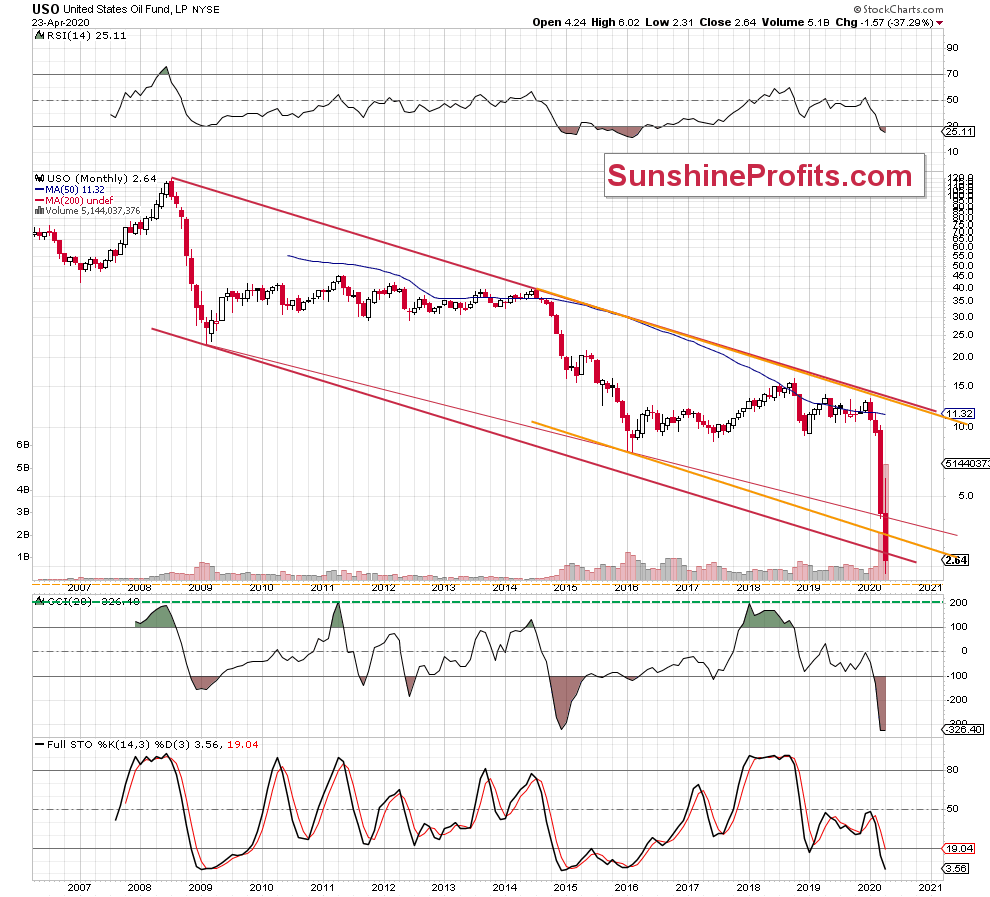Click the 23-Apr-2020 date
The width and height of the screenshot is (990, 897).
tap(59, 22)
